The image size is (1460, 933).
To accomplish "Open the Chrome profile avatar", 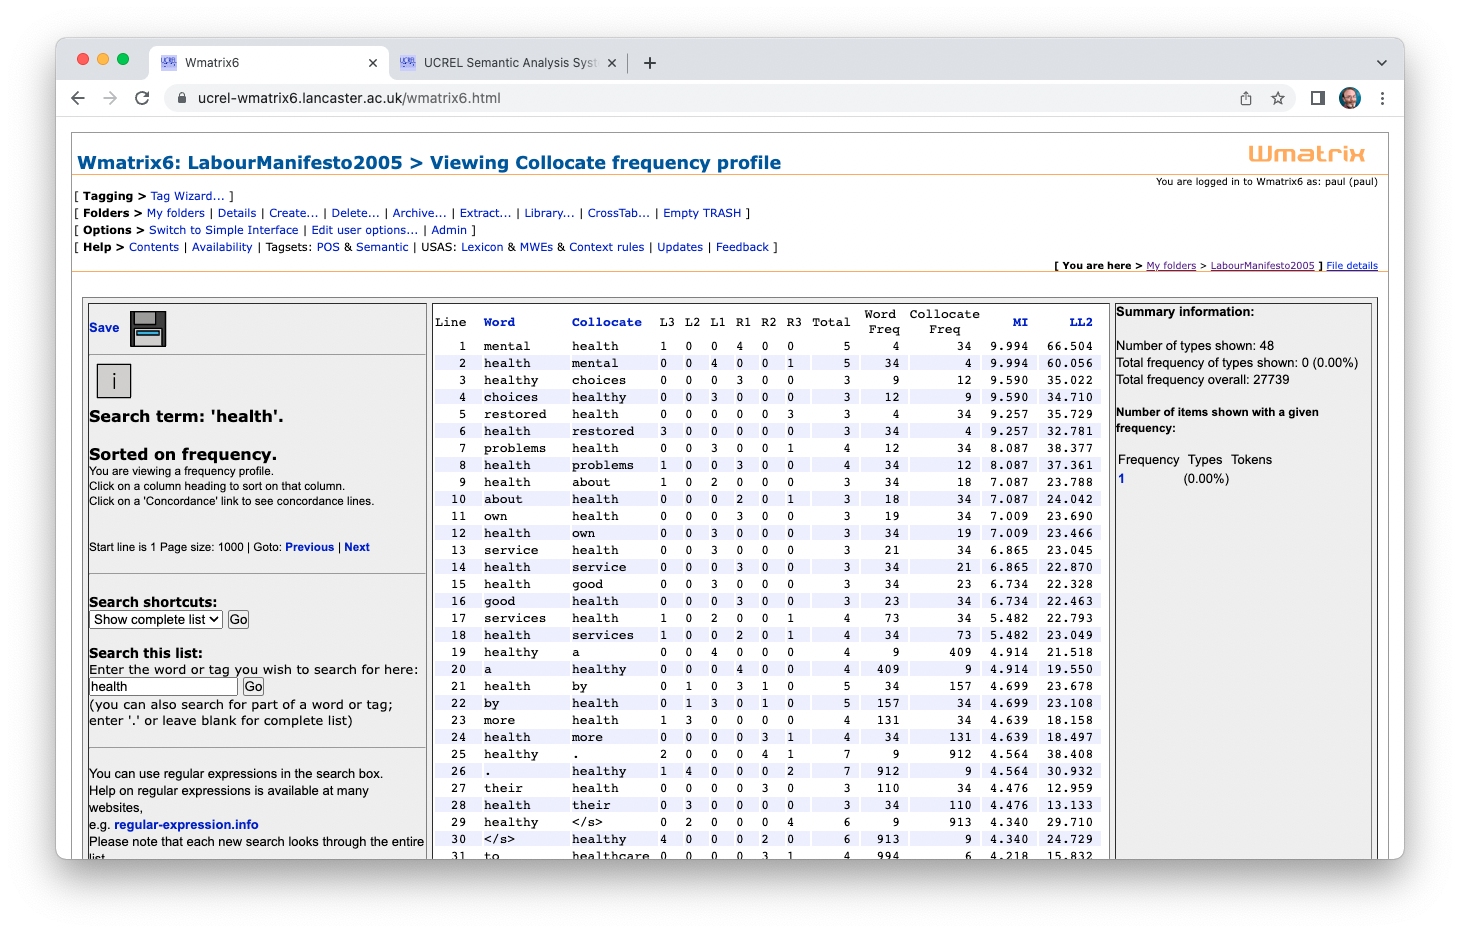I will pyautogui.click(x=1350, y=98).
